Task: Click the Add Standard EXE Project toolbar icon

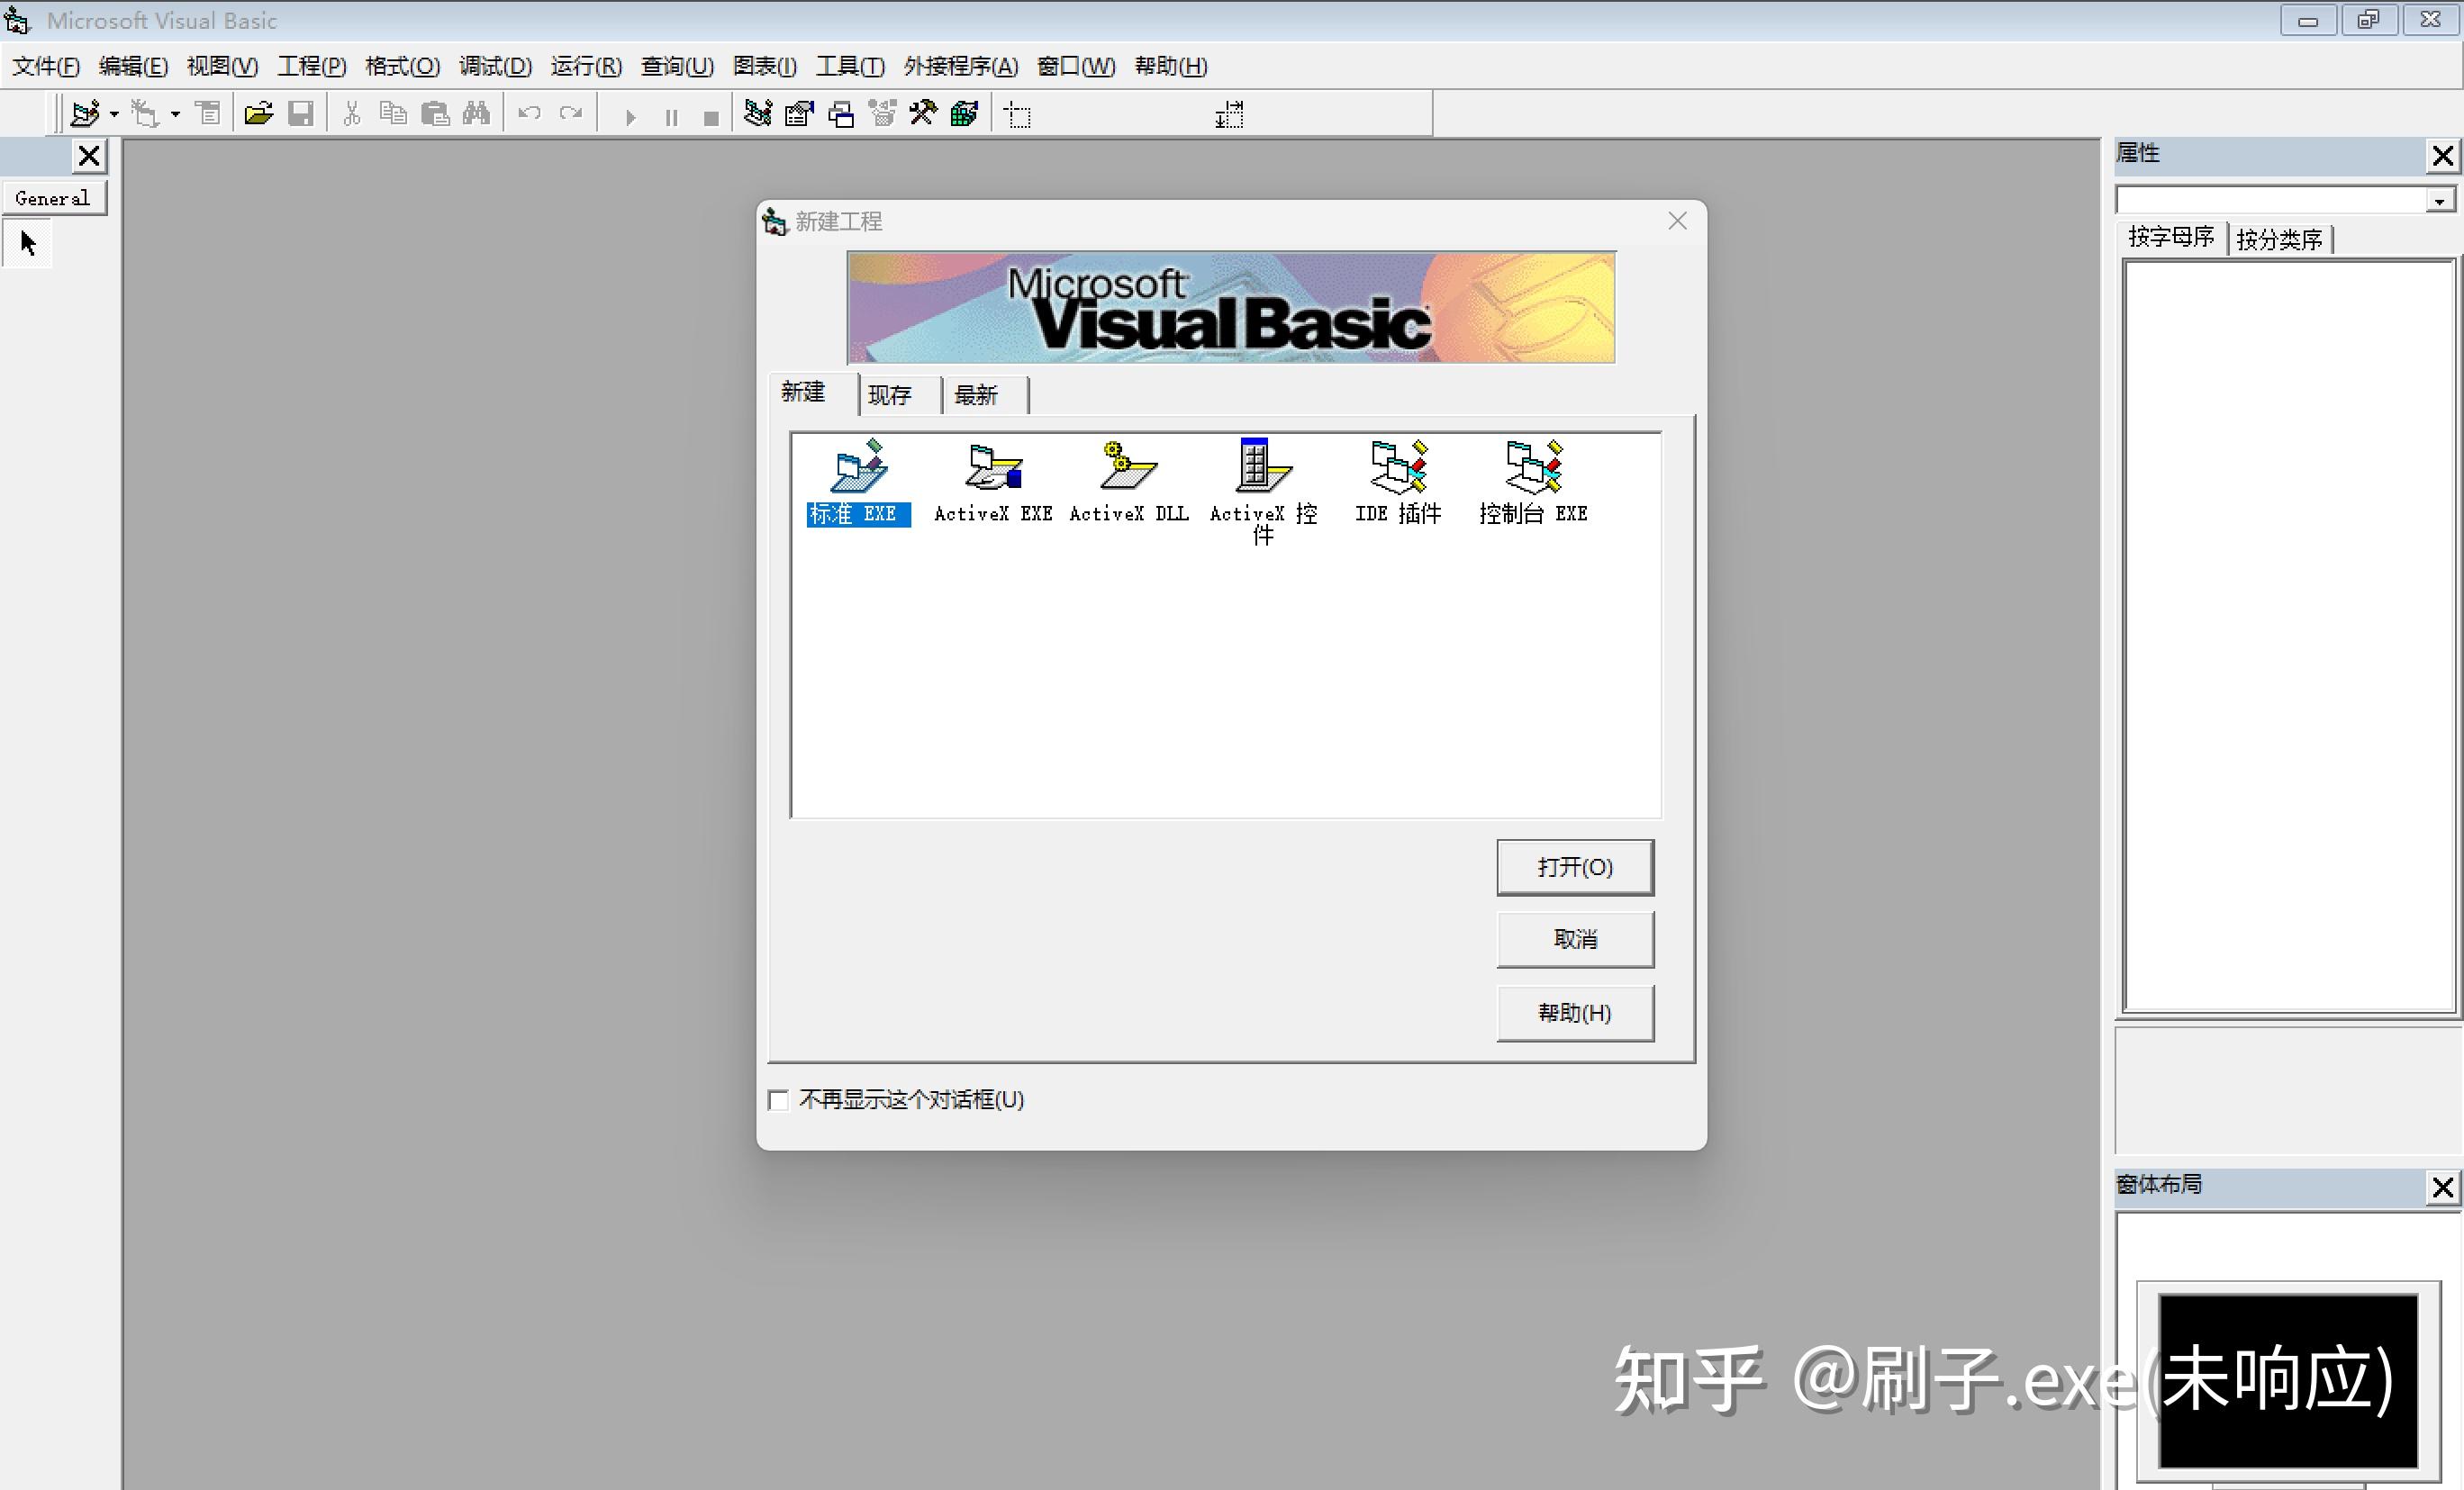Action: [x=85, y=114]
